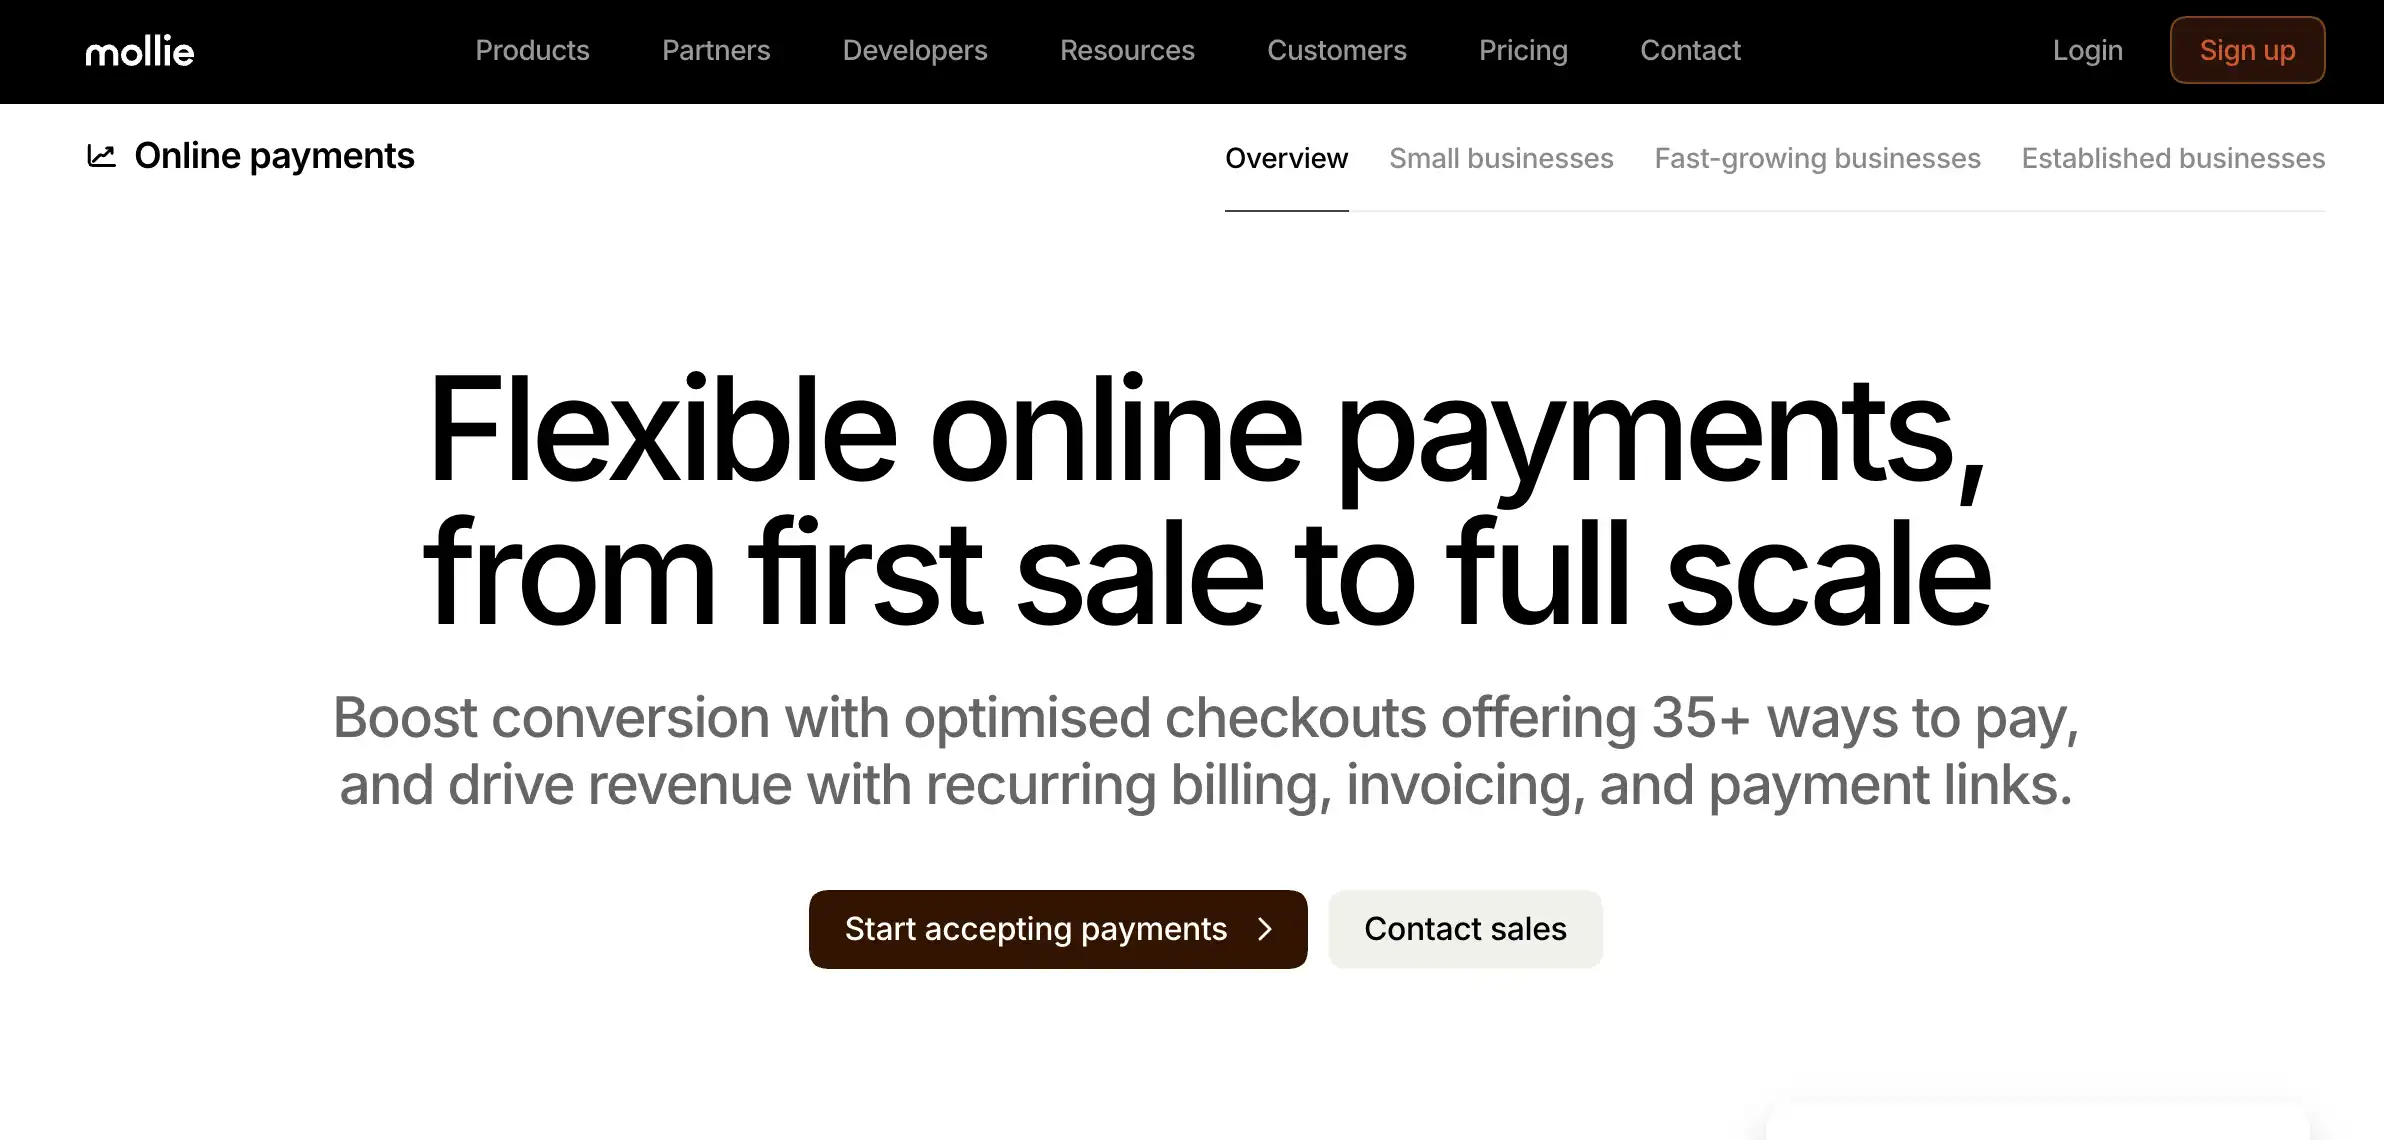Click the chevron arrow in Start accepting payments
Screen dimensions: 2384x1140
click(1265, 929)
